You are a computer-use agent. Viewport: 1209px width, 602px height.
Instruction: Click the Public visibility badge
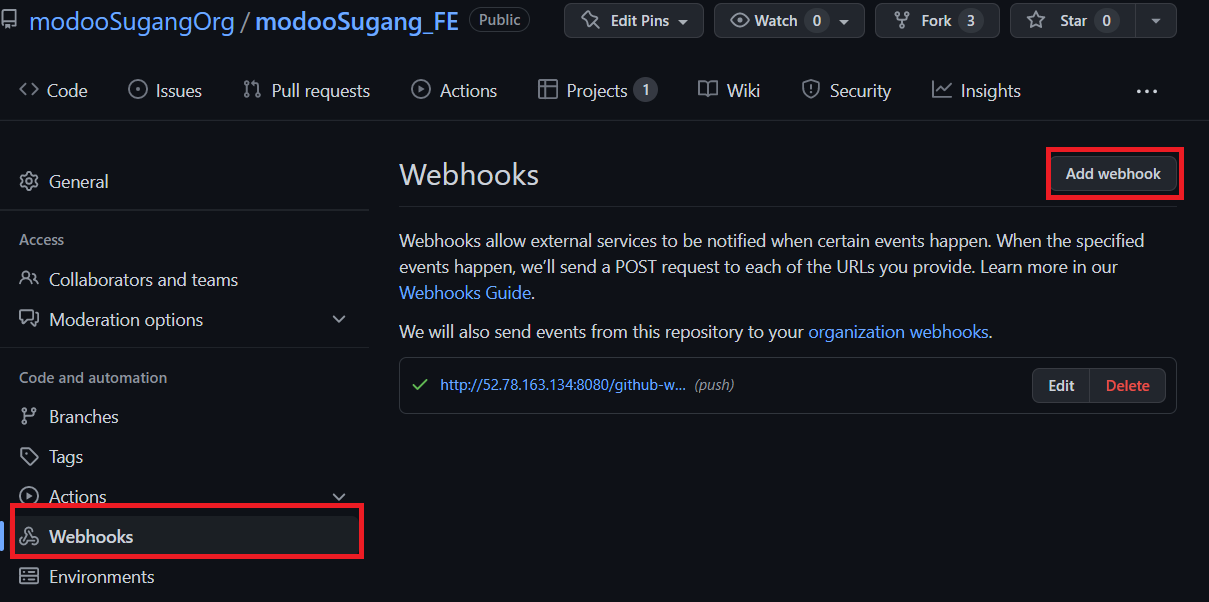500,19
